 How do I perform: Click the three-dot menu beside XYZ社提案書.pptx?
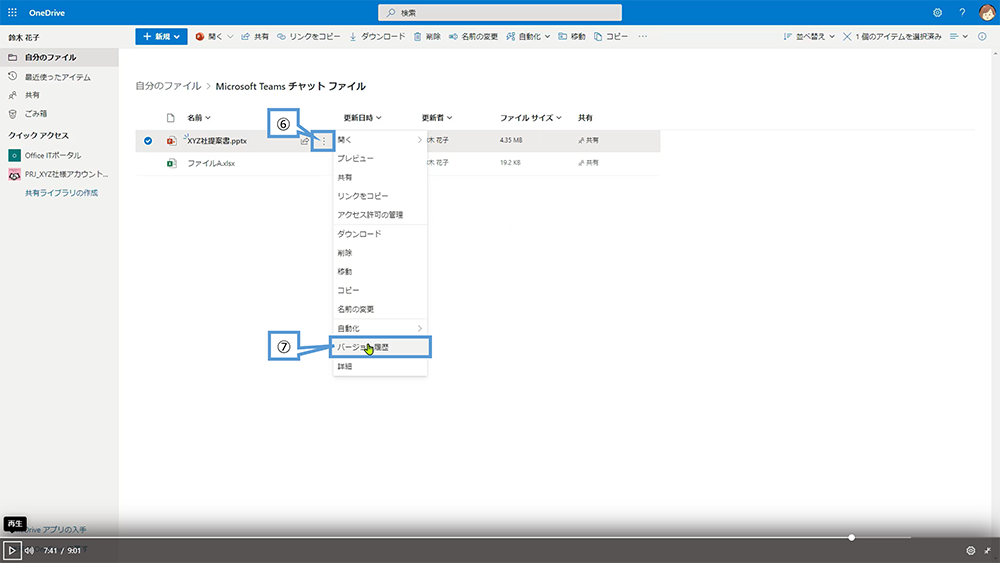pos(322,141)
